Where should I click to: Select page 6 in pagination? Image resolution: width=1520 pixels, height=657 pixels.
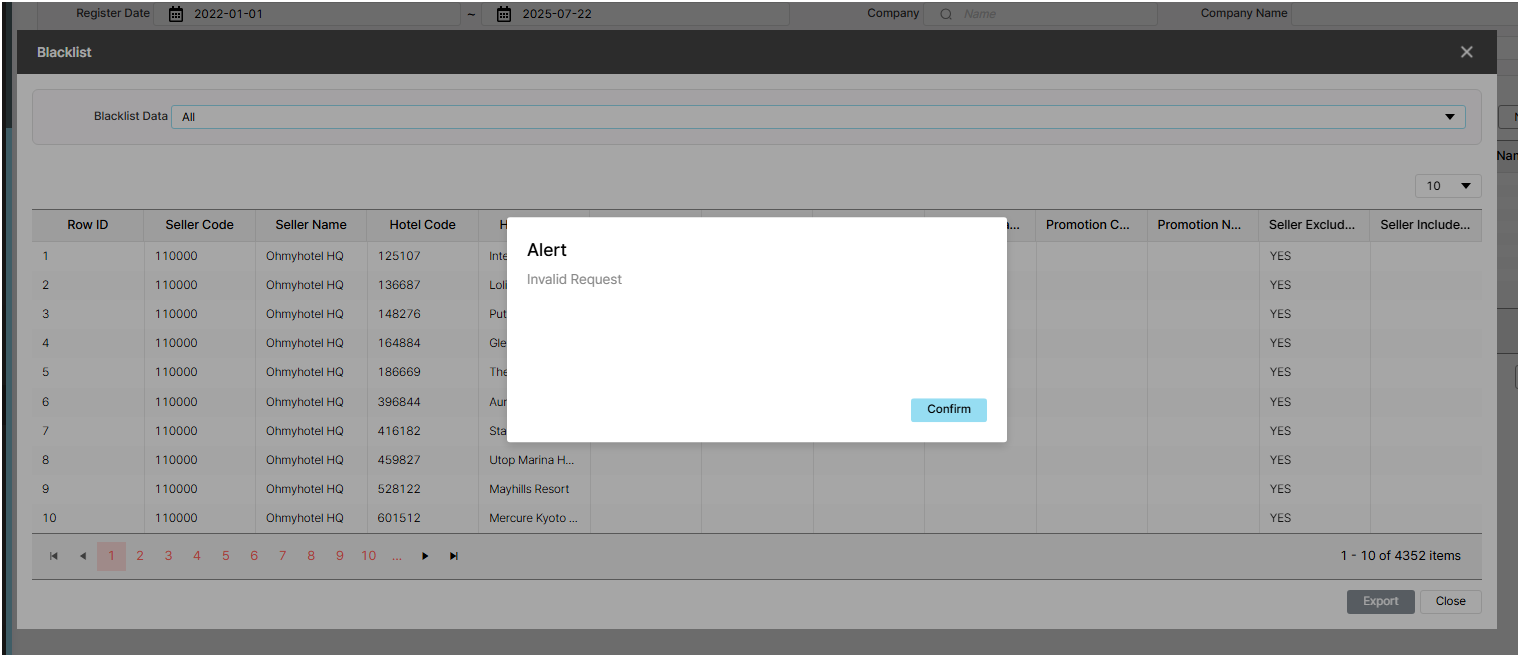(254, 556)
